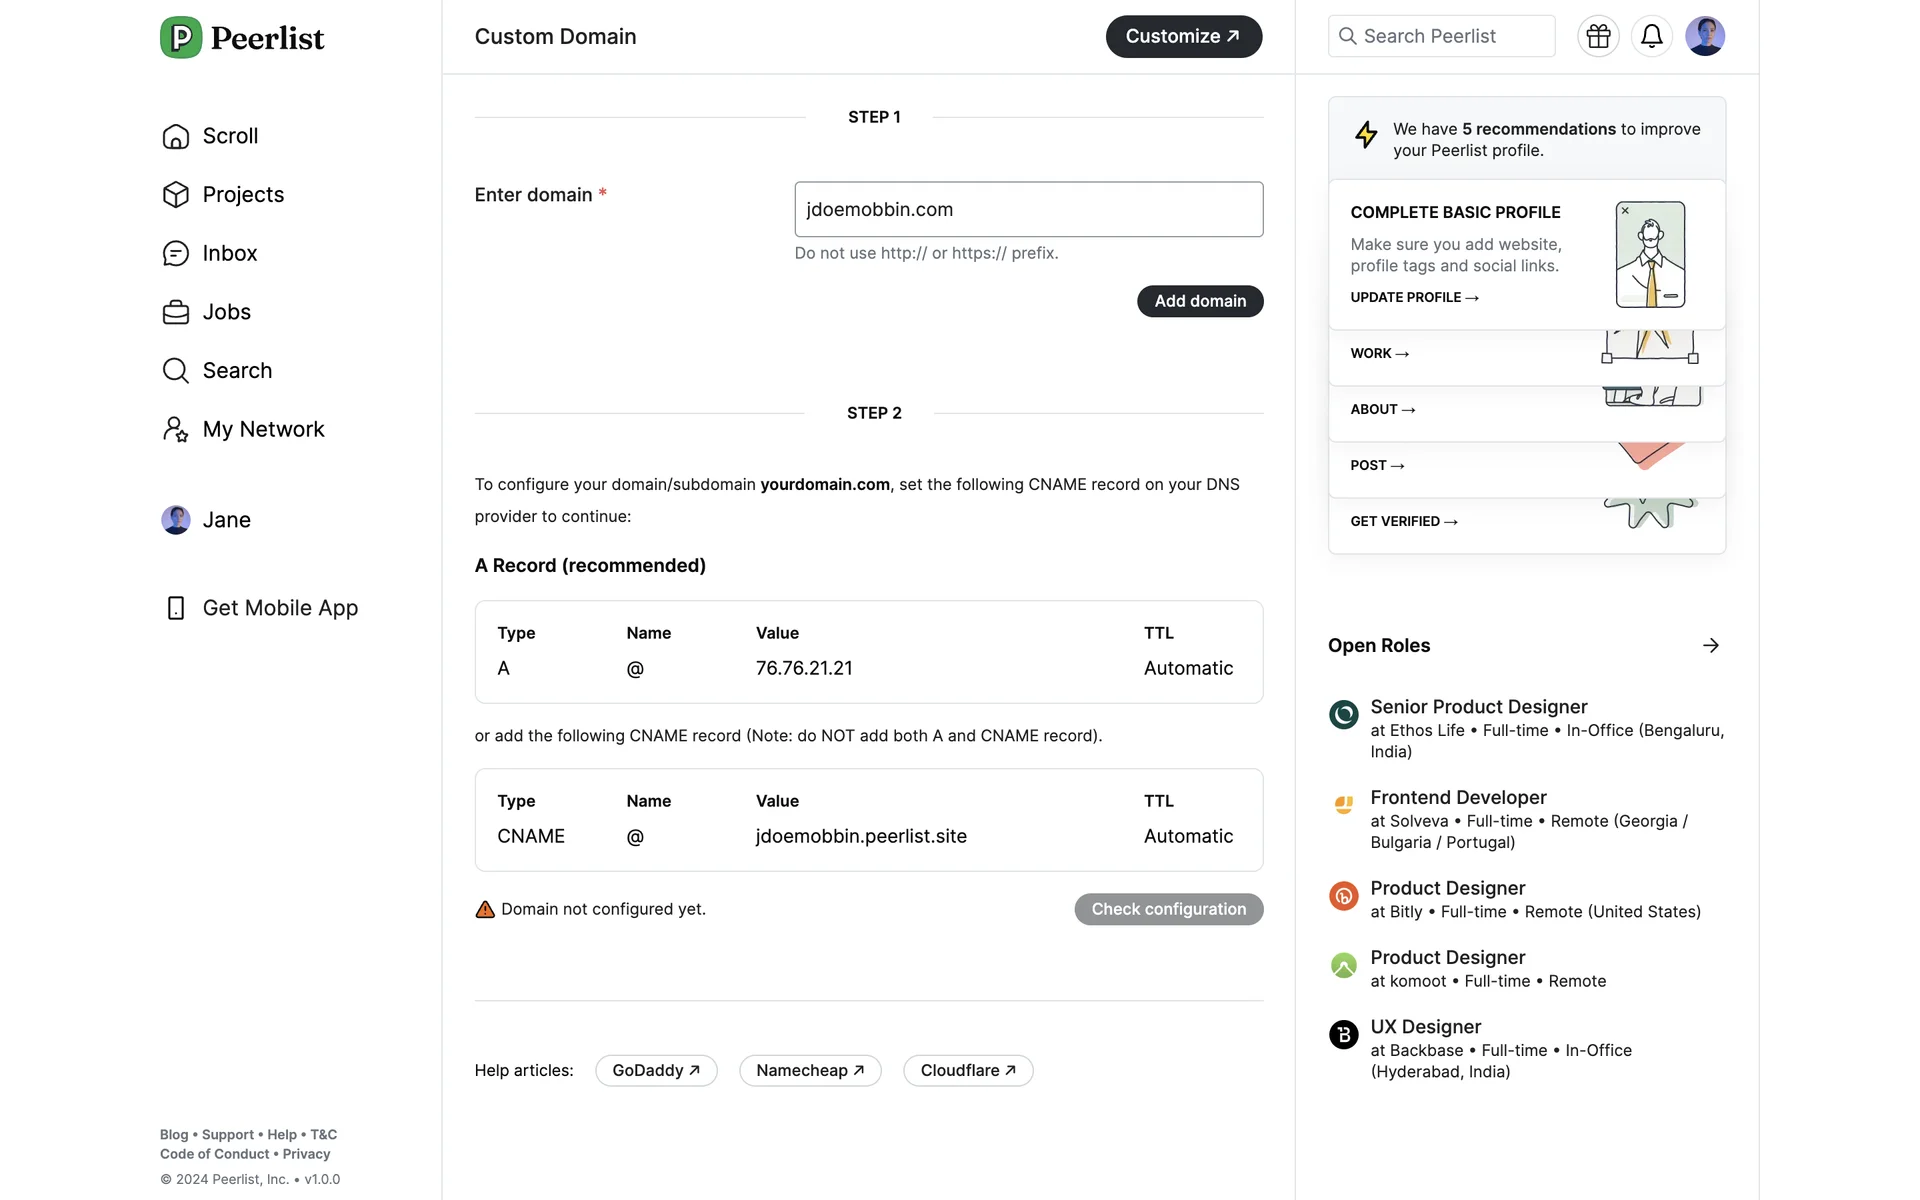This screenshot has height=1200, width=1920.
Task: Open the GoDaddy help article
Action: [x=656, y=1071]
